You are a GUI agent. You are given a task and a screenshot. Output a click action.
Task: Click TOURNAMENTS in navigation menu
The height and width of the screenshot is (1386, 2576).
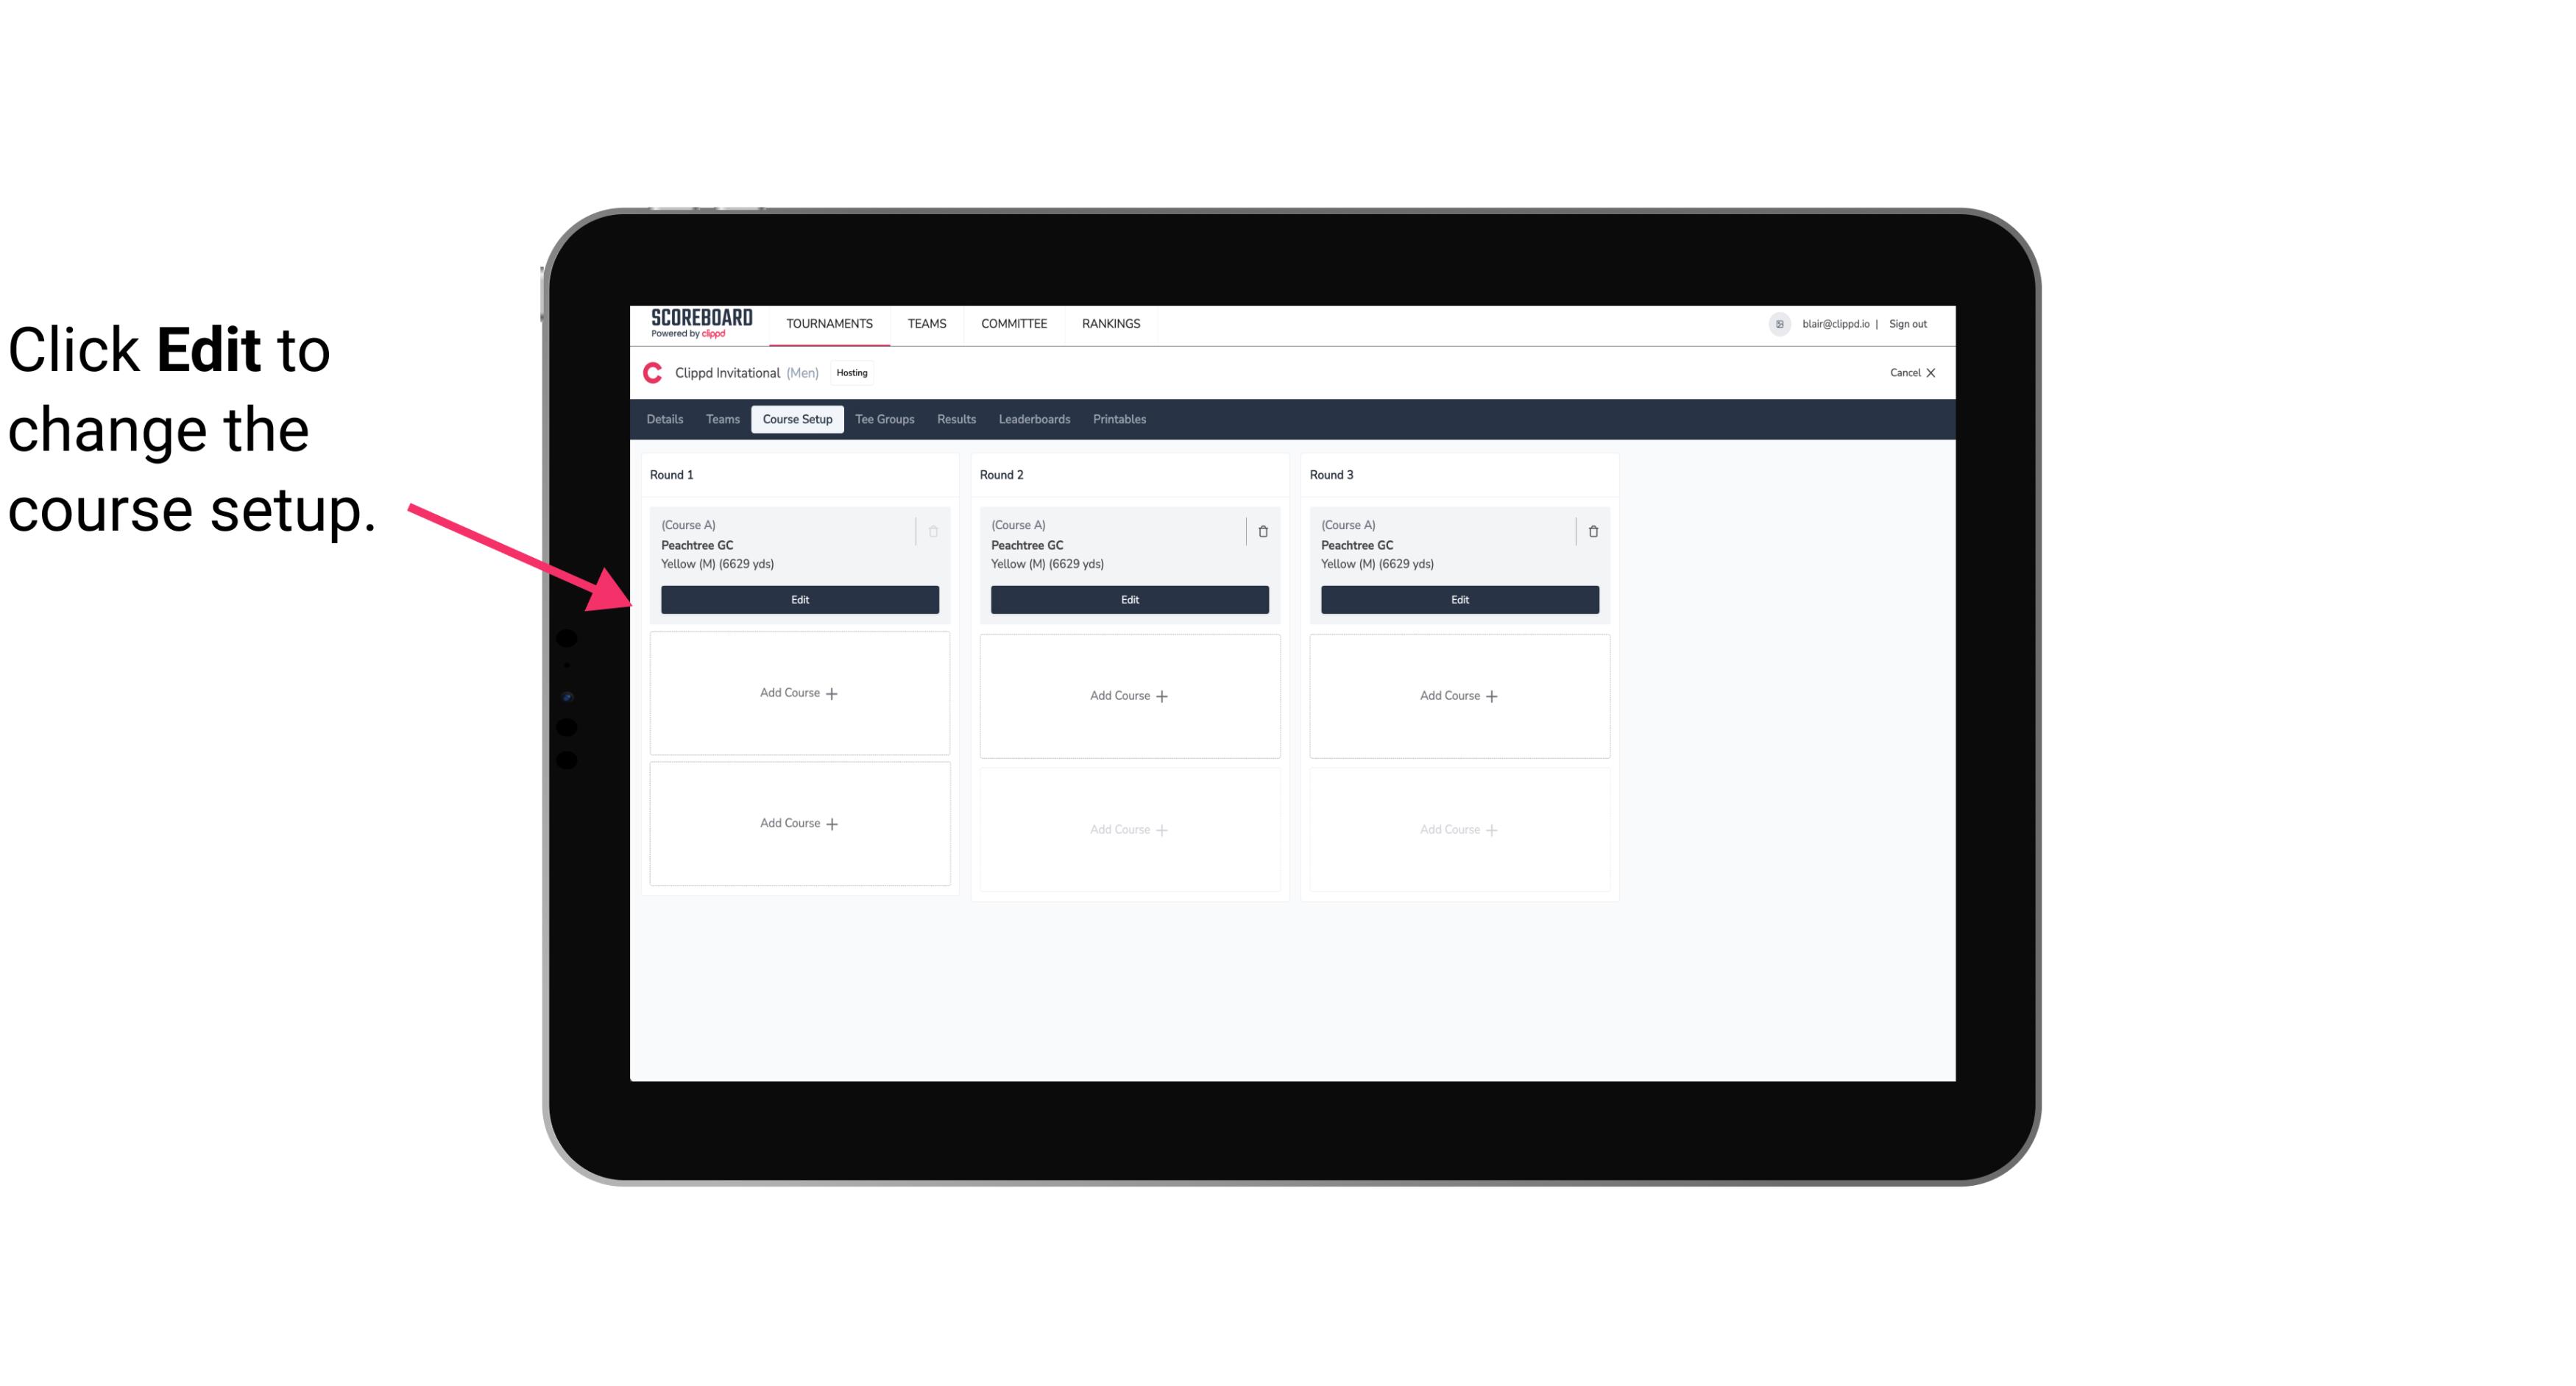[831, 322]
